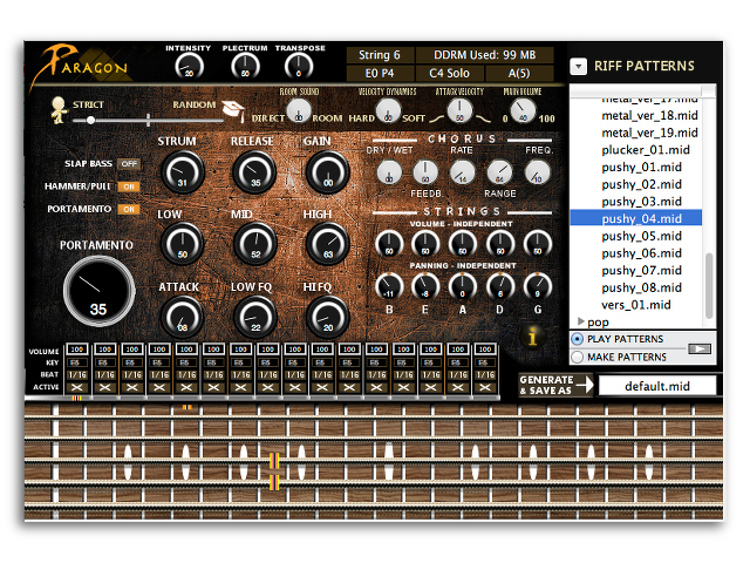Screen dimensions: 750x563
Task: Click the pattern play arrow button
Action: pyautogui.click(x=699, y=349)
